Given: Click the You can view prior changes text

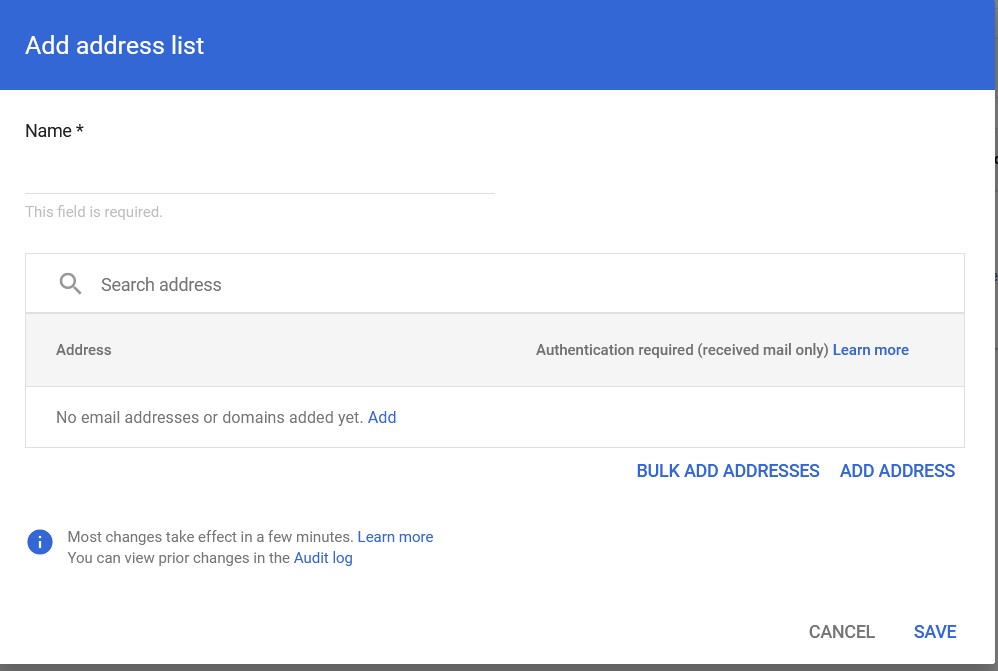Looking at the screenshot, I should 178,558.
